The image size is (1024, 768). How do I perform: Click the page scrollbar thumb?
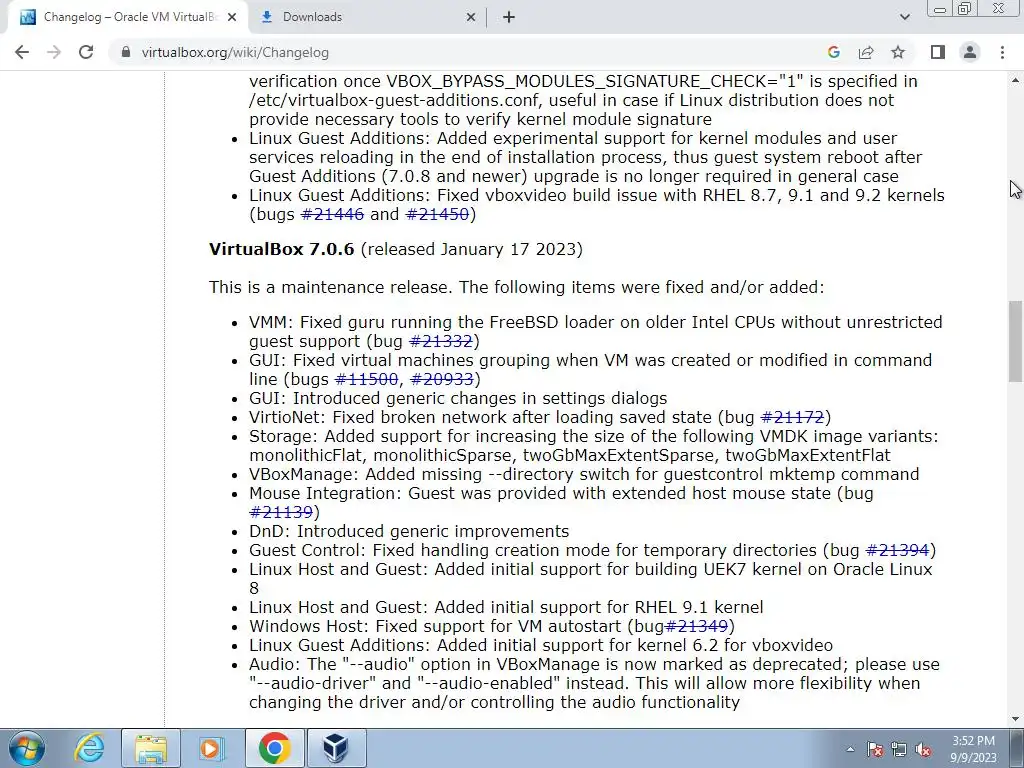pos(1015,340)
